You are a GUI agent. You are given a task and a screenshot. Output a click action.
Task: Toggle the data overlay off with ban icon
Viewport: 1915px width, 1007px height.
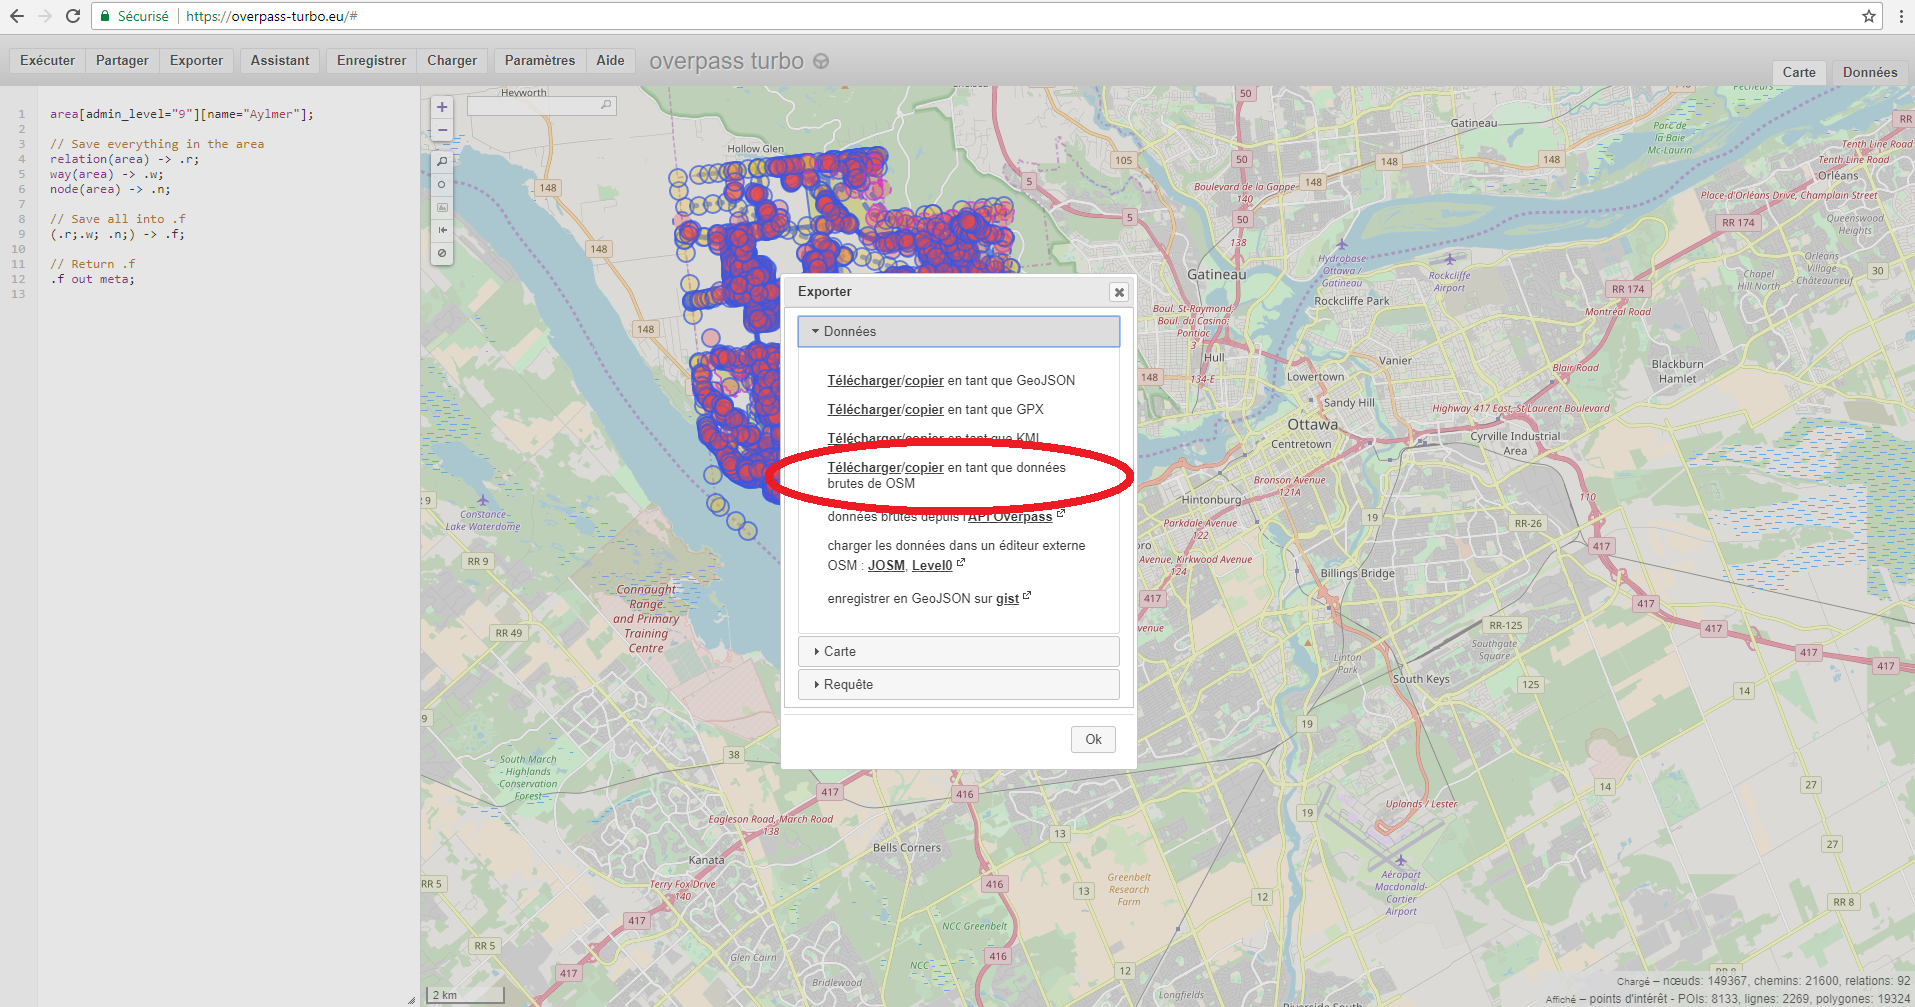(442, 253)
